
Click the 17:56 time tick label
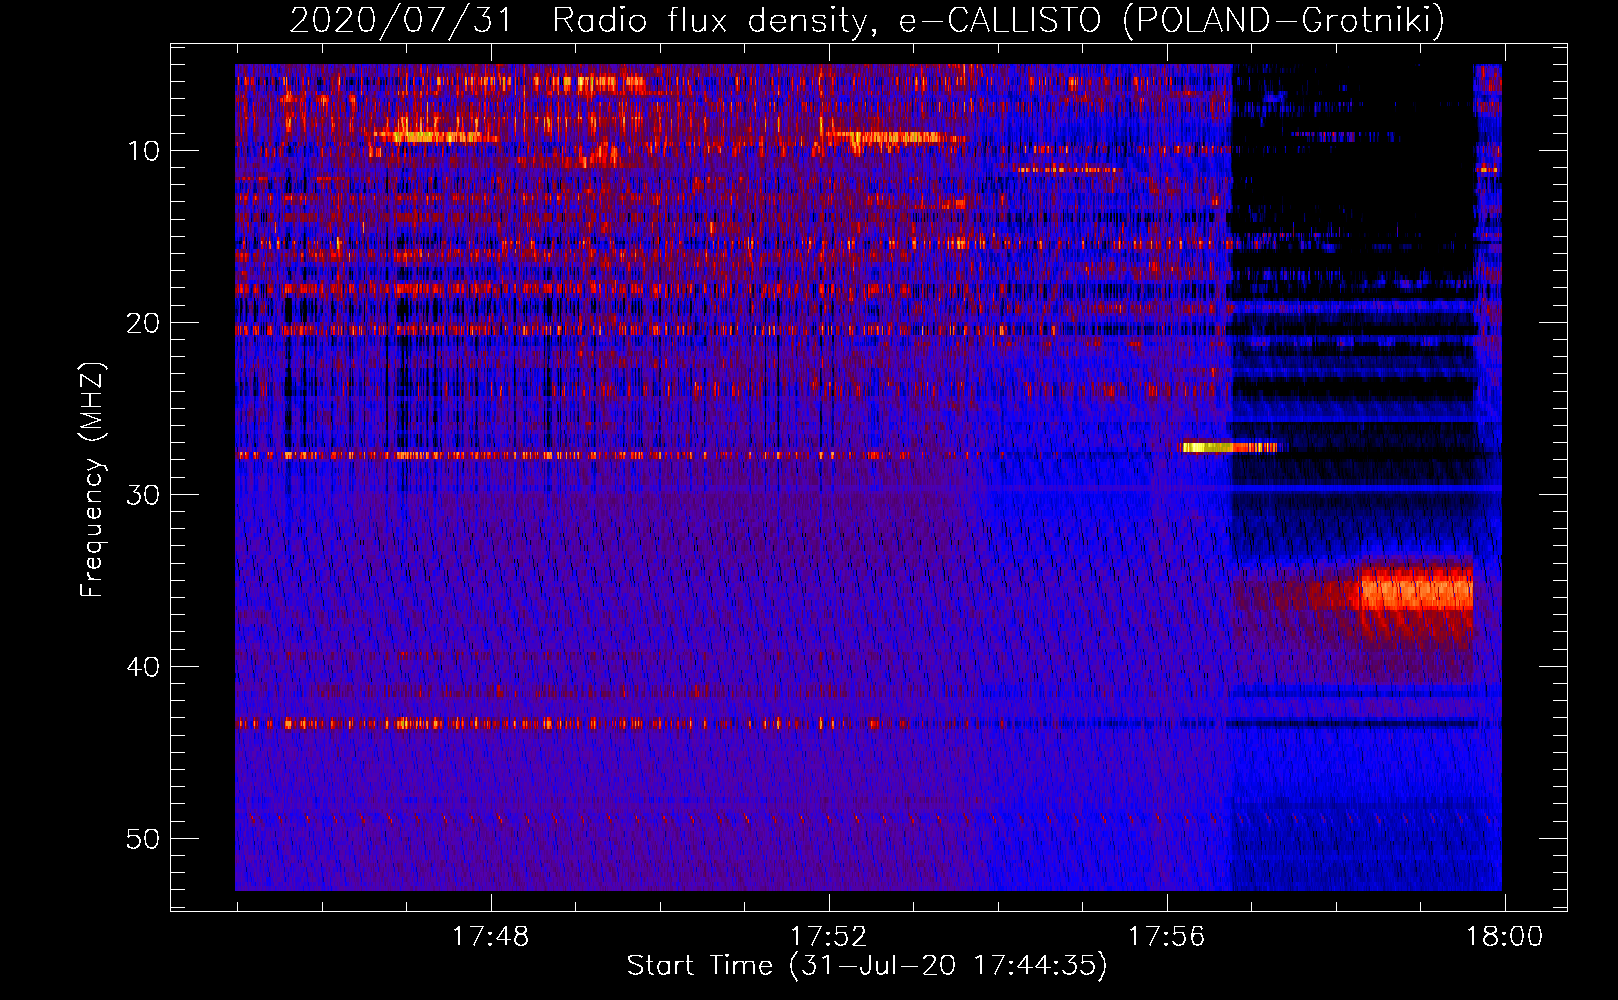pos(1167,937)
